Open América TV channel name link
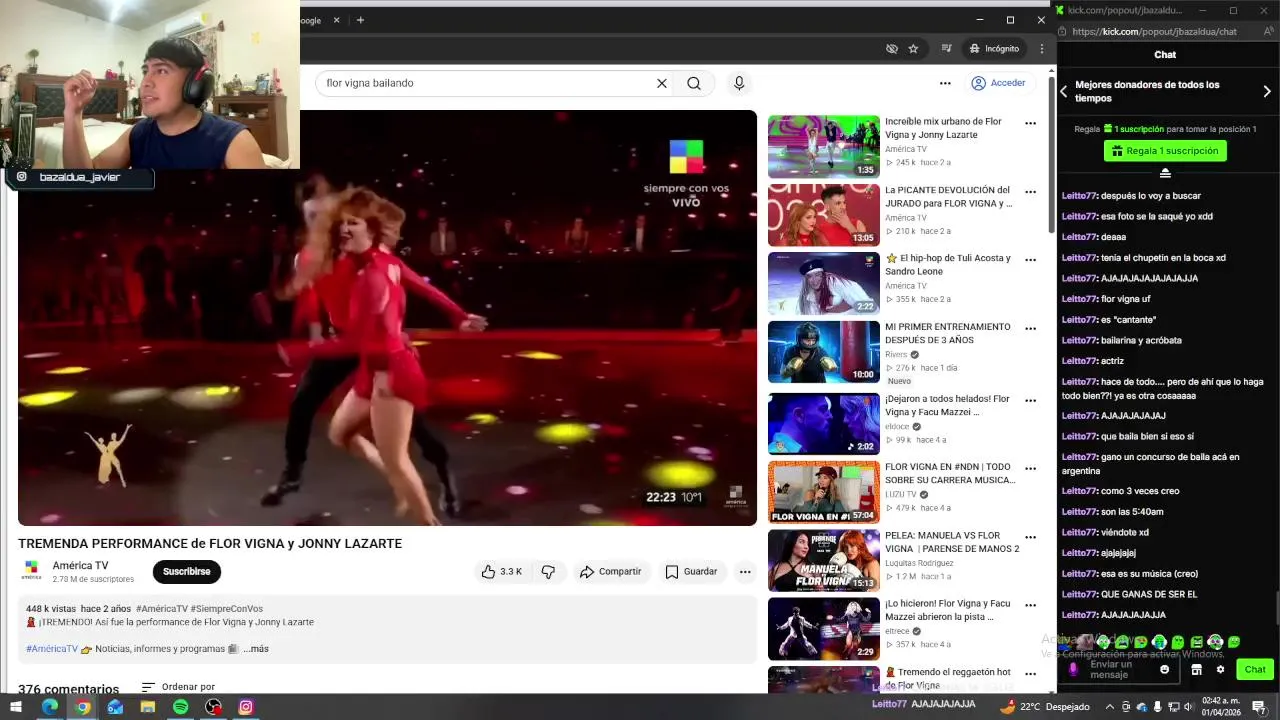 (x=81, y=566)
